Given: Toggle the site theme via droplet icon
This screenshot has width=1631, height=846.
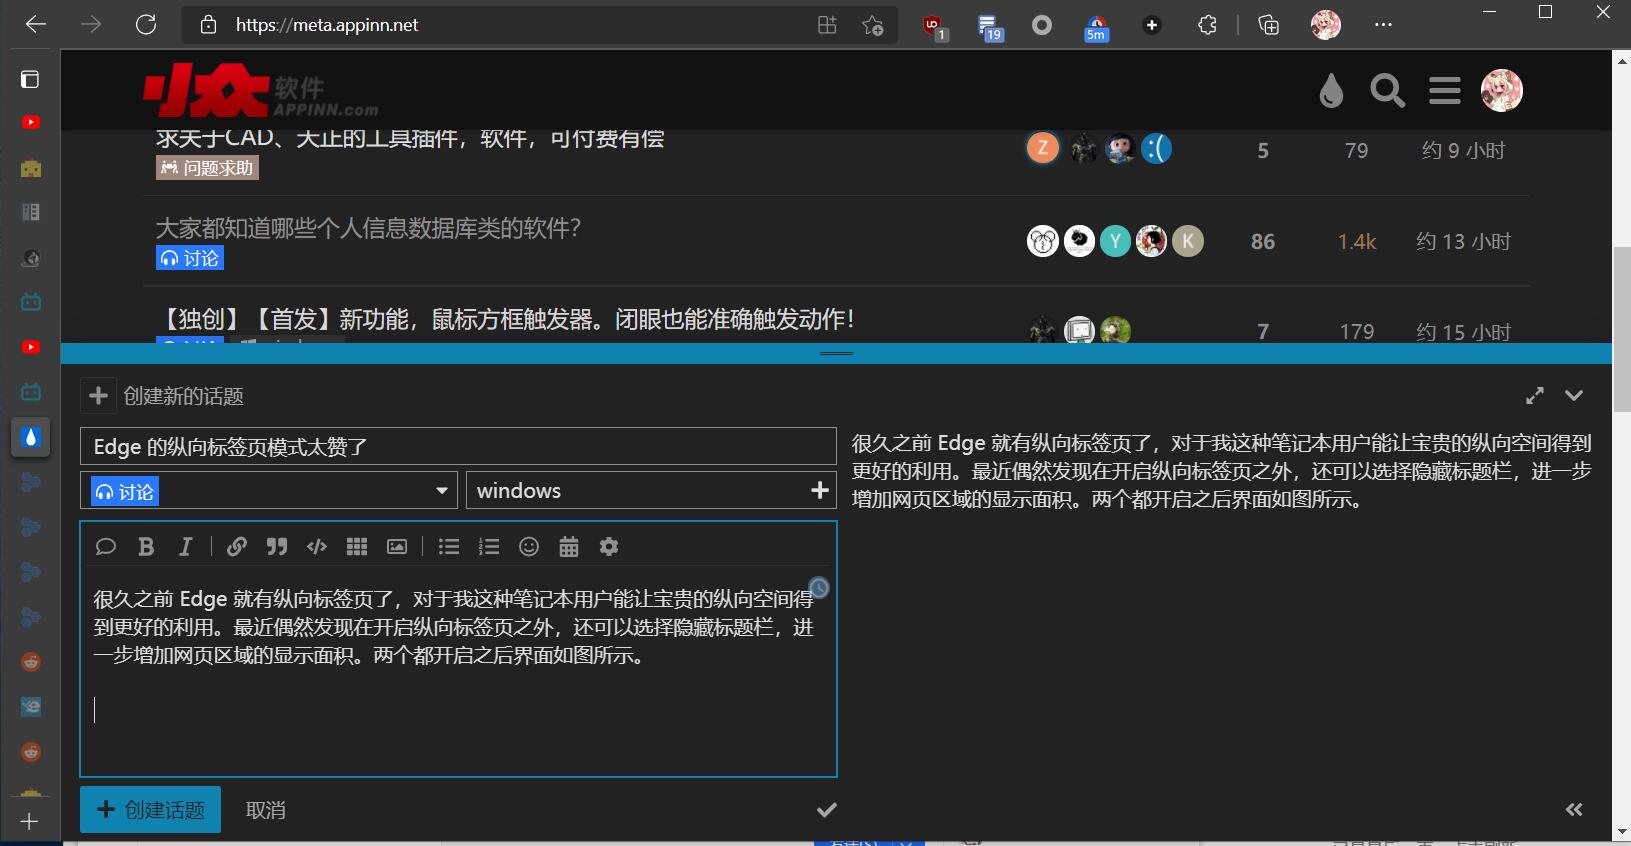Looking at the screenshot, I should pyautogui.click(x=1331, y=91).
